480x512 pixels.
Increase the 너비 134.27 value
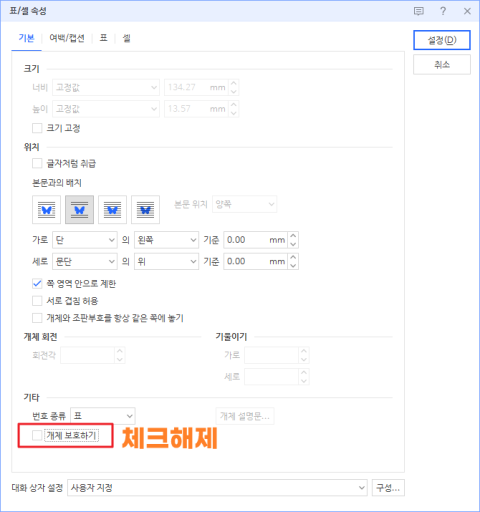234,84
